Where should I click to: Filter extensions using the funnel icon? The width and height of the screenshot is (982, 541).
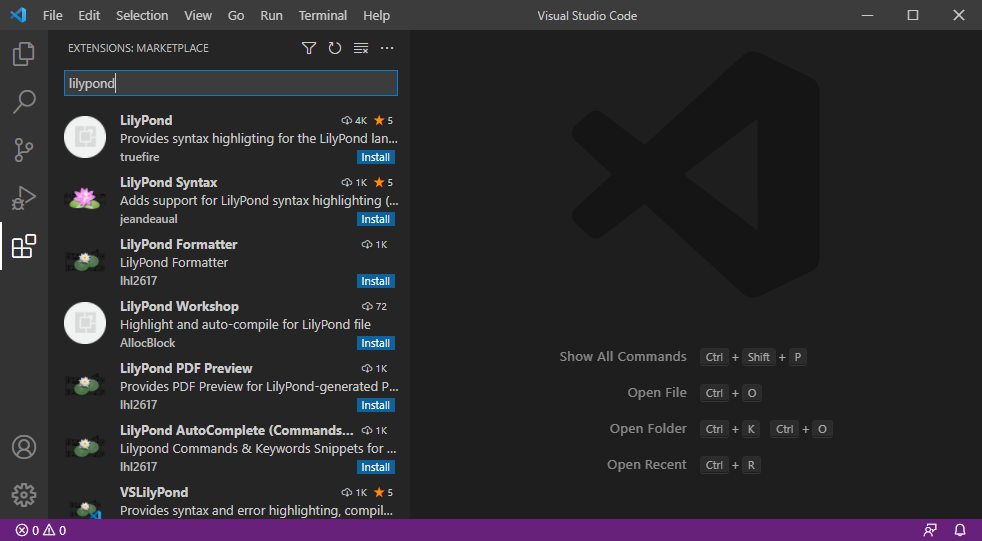coord(309,48)
